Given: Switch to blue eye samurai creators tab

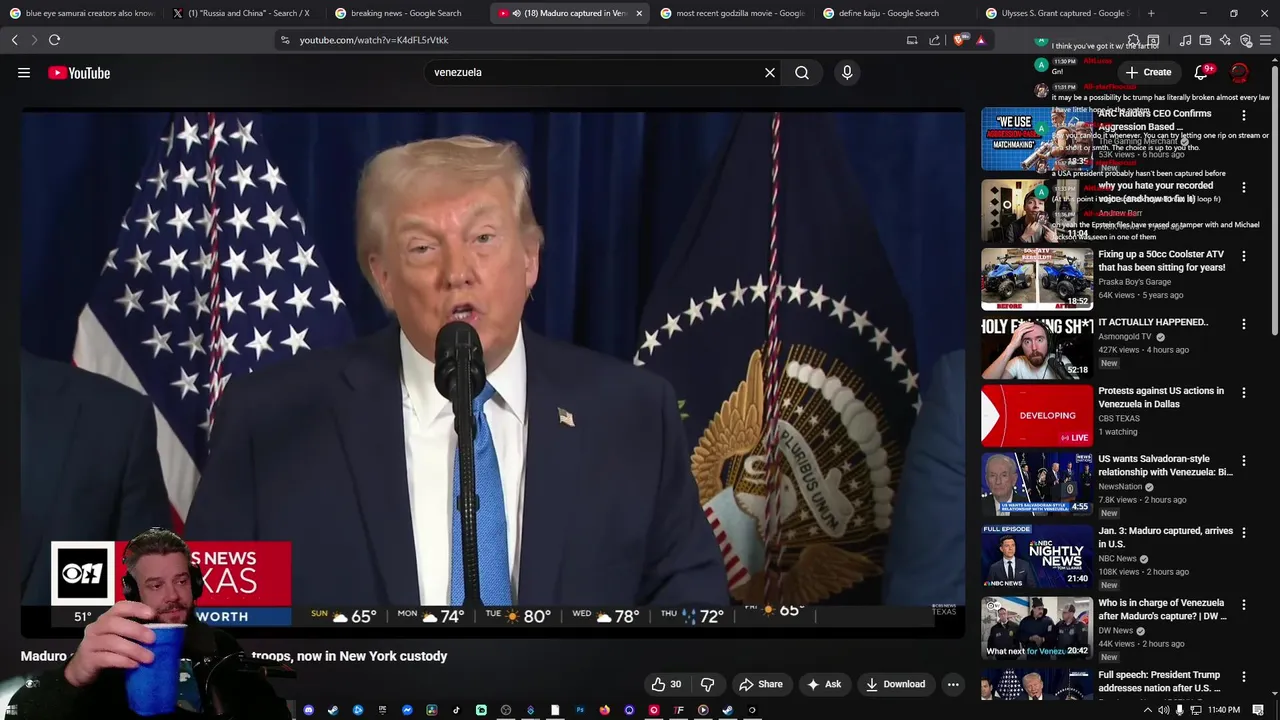Looking at the screenshot, I should pyautogui.click(x=82, y=13).
